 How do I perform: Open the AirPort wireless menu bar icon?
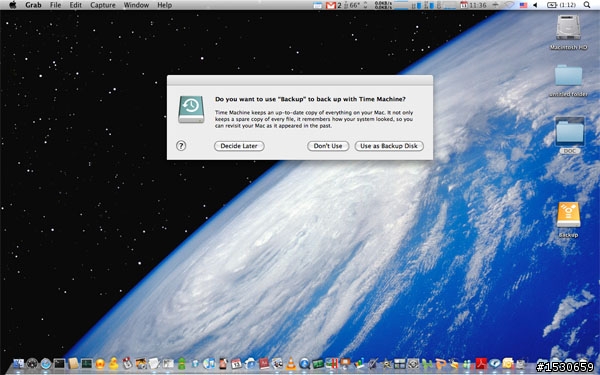(x=510, y=5)
